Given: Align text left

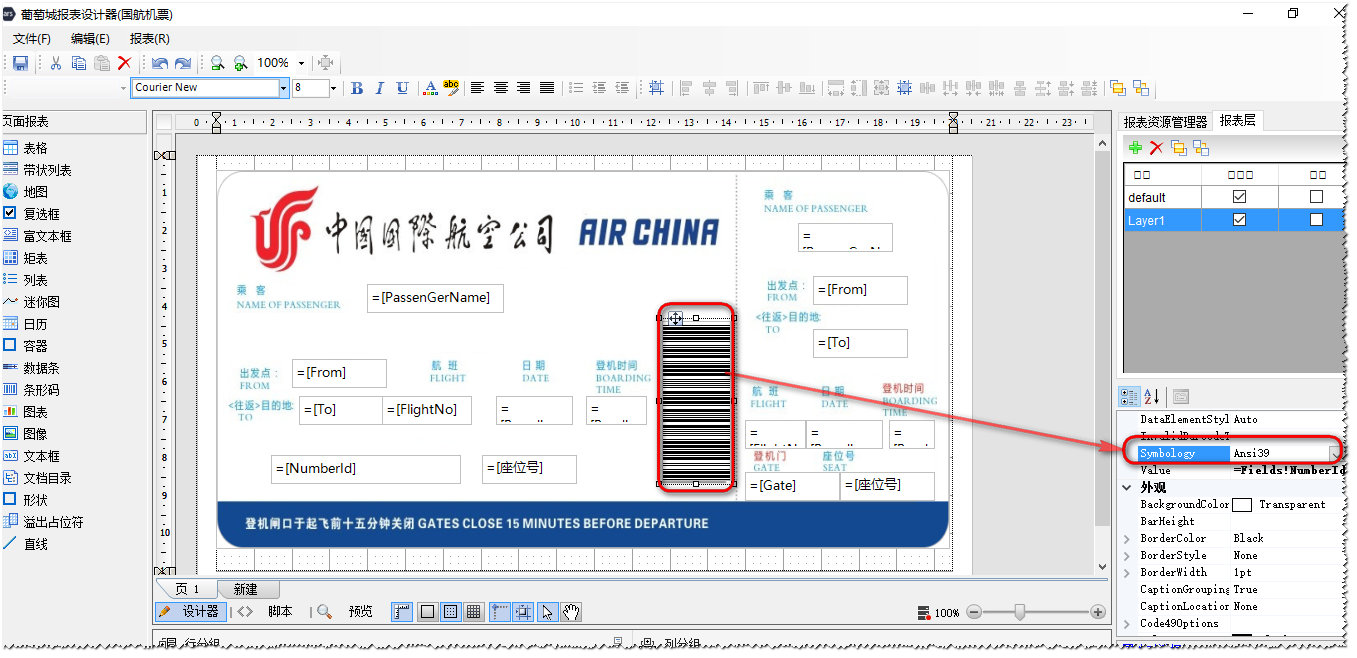Looking at the screenshot, I should click(x=478, y=88).
